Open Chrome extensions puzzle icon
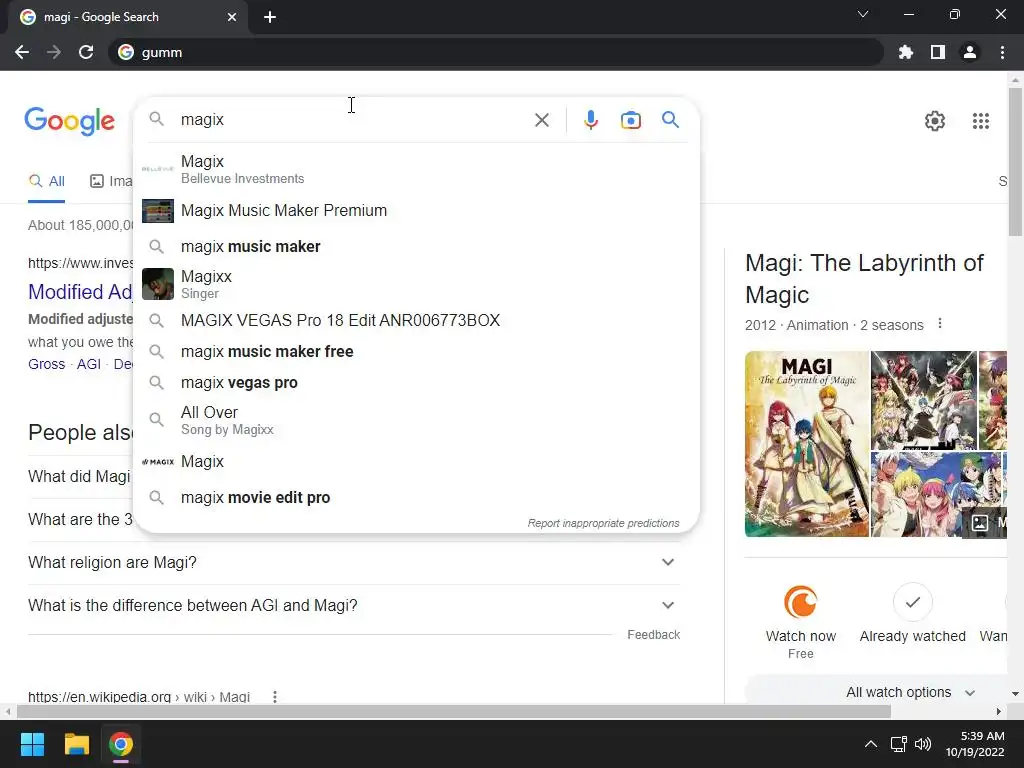Screen dimensions: 1024x768 point(906,52)
